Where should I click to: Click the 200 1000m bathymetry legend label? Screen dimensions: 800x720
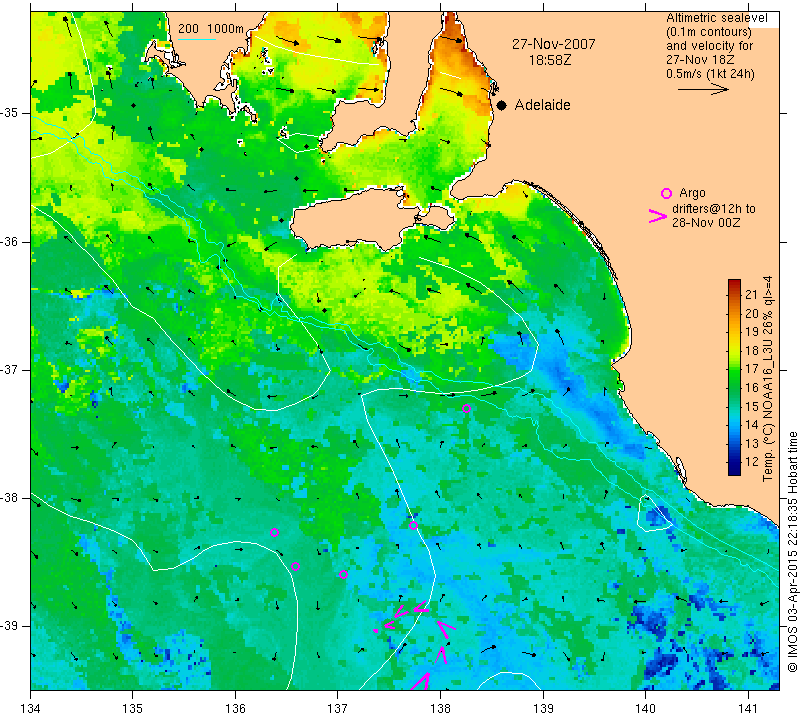tap(211, 29)
